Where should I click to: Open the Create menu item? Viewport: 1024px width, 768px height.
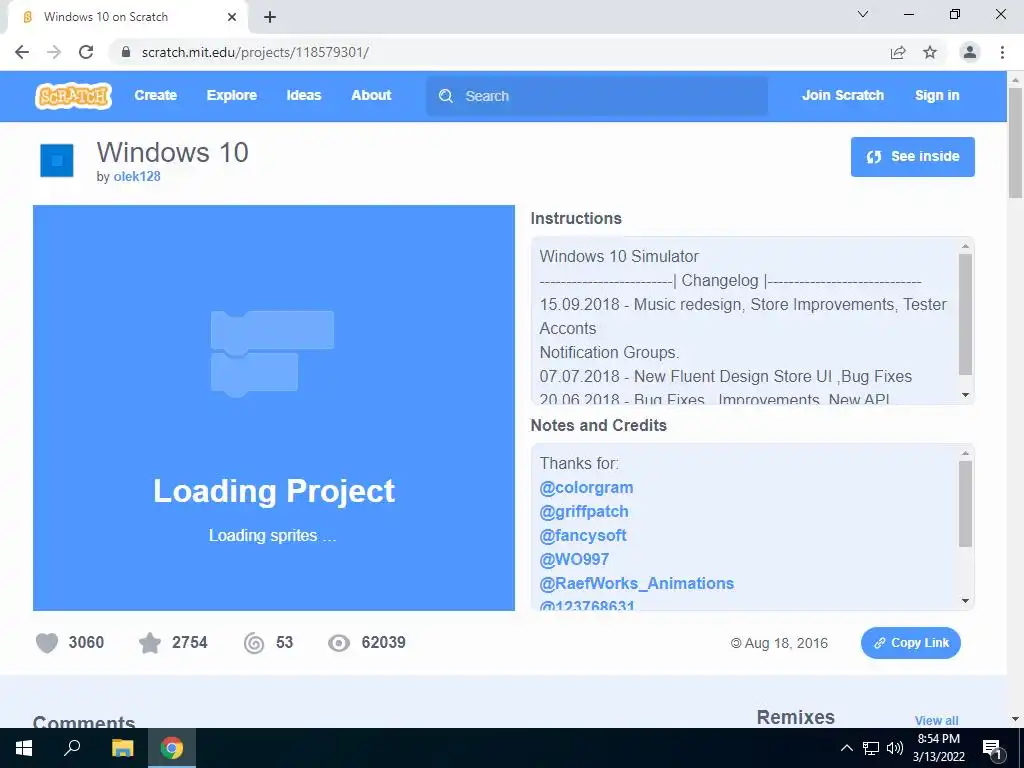coord(155,95)
